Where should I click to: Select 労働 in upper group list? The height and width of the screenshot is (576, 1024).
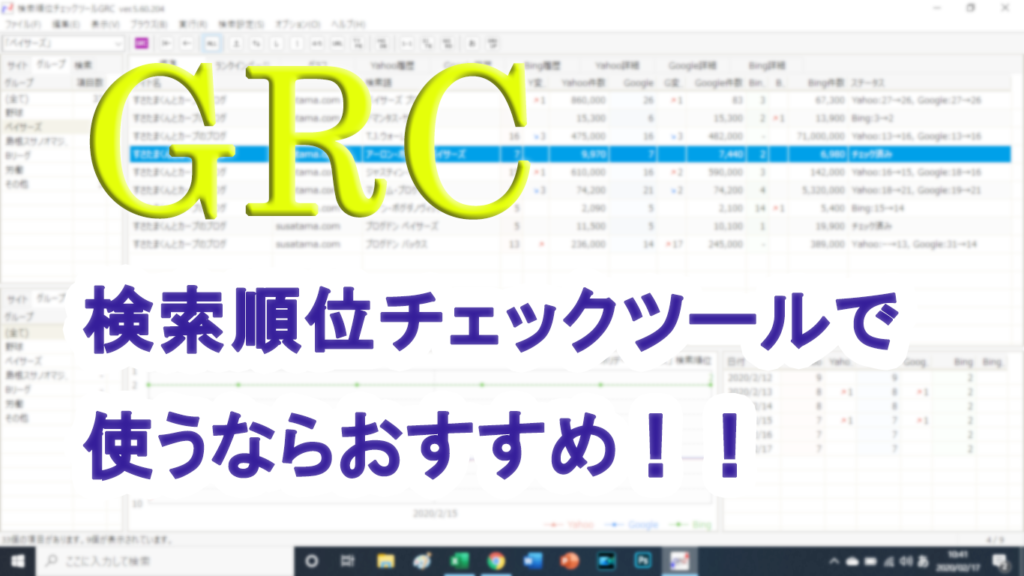point(14,170)
